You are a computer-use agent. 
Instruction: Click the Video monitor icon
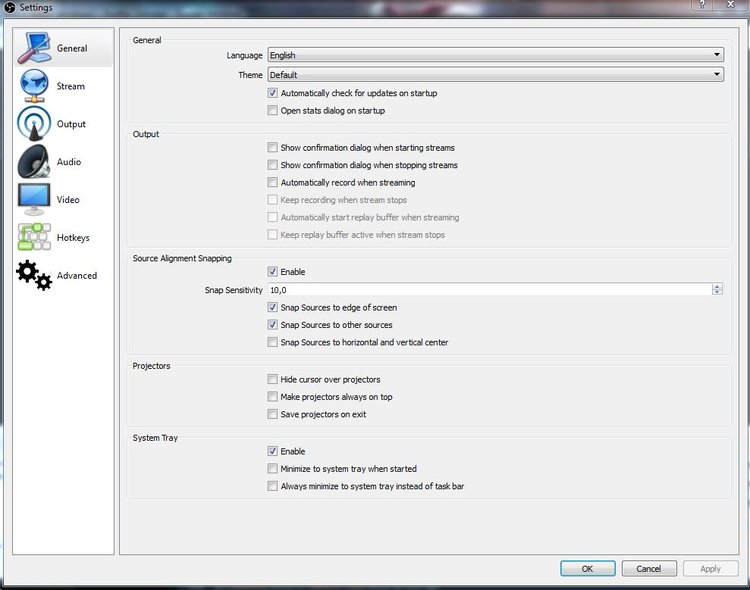(34, 199)
